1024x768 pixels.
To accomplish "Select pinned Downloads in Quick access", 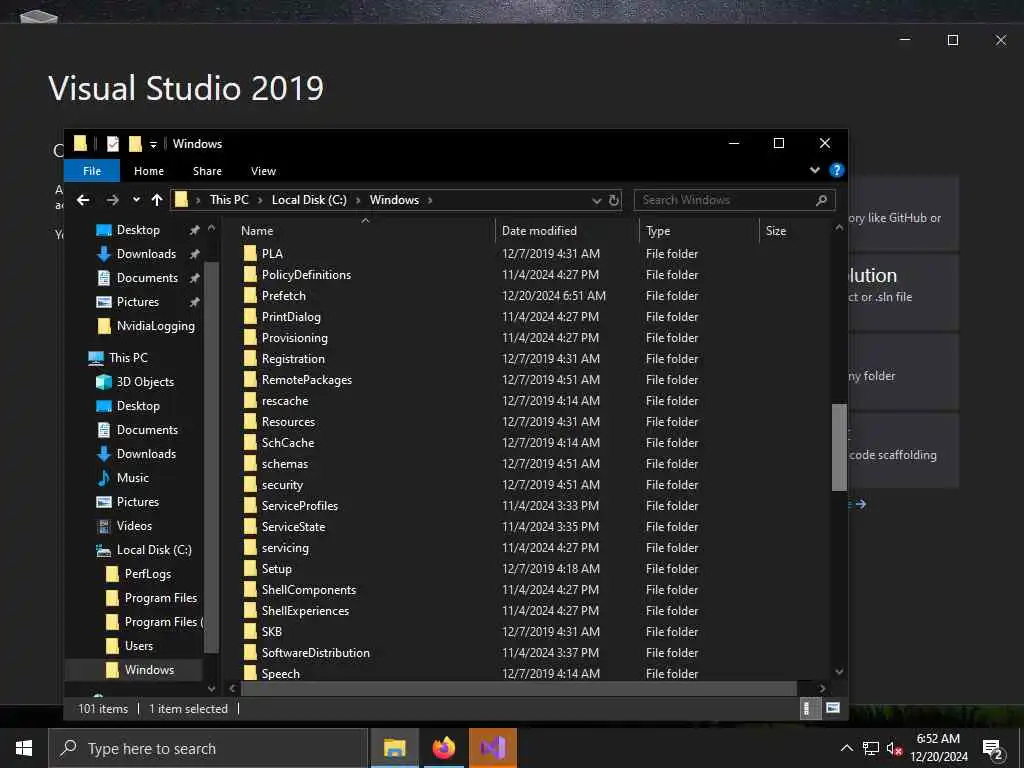I will pos(146,254).
